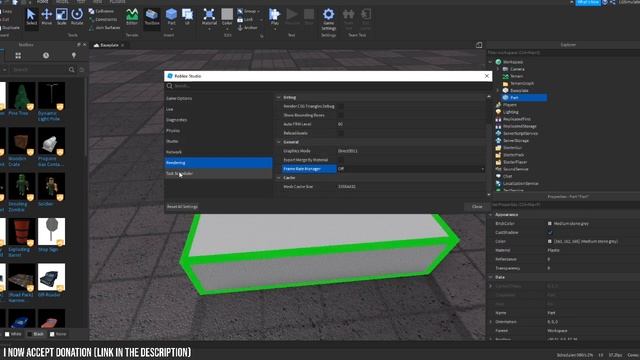The width and height of the screenshot is (640, 360).
Task: Select Black background option in toolbox
Action: (36, 334)
